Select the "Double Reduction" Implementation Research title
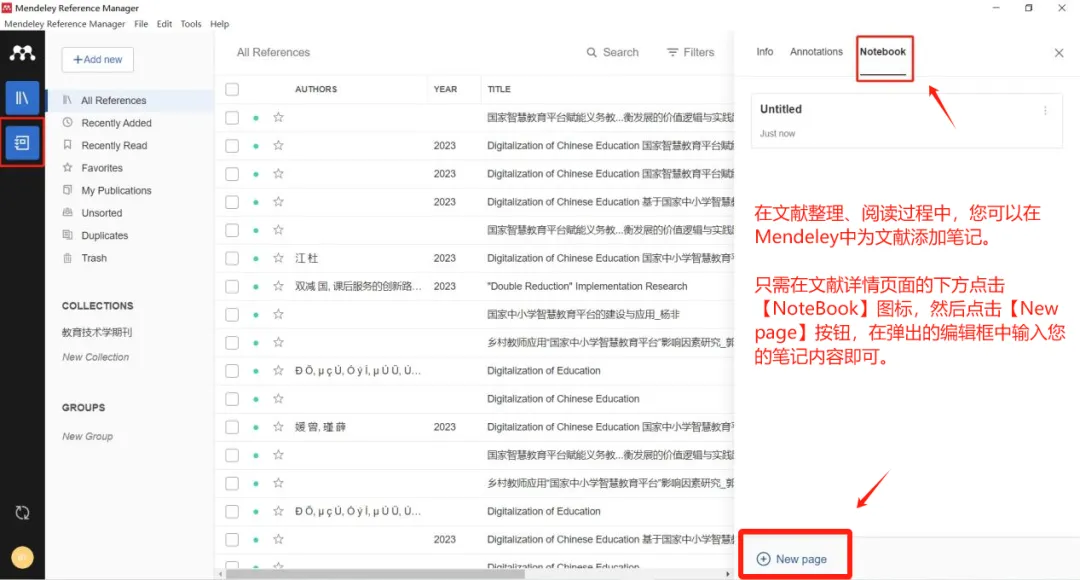This screenshot has height=580, width=1080. tap(587, 287)
